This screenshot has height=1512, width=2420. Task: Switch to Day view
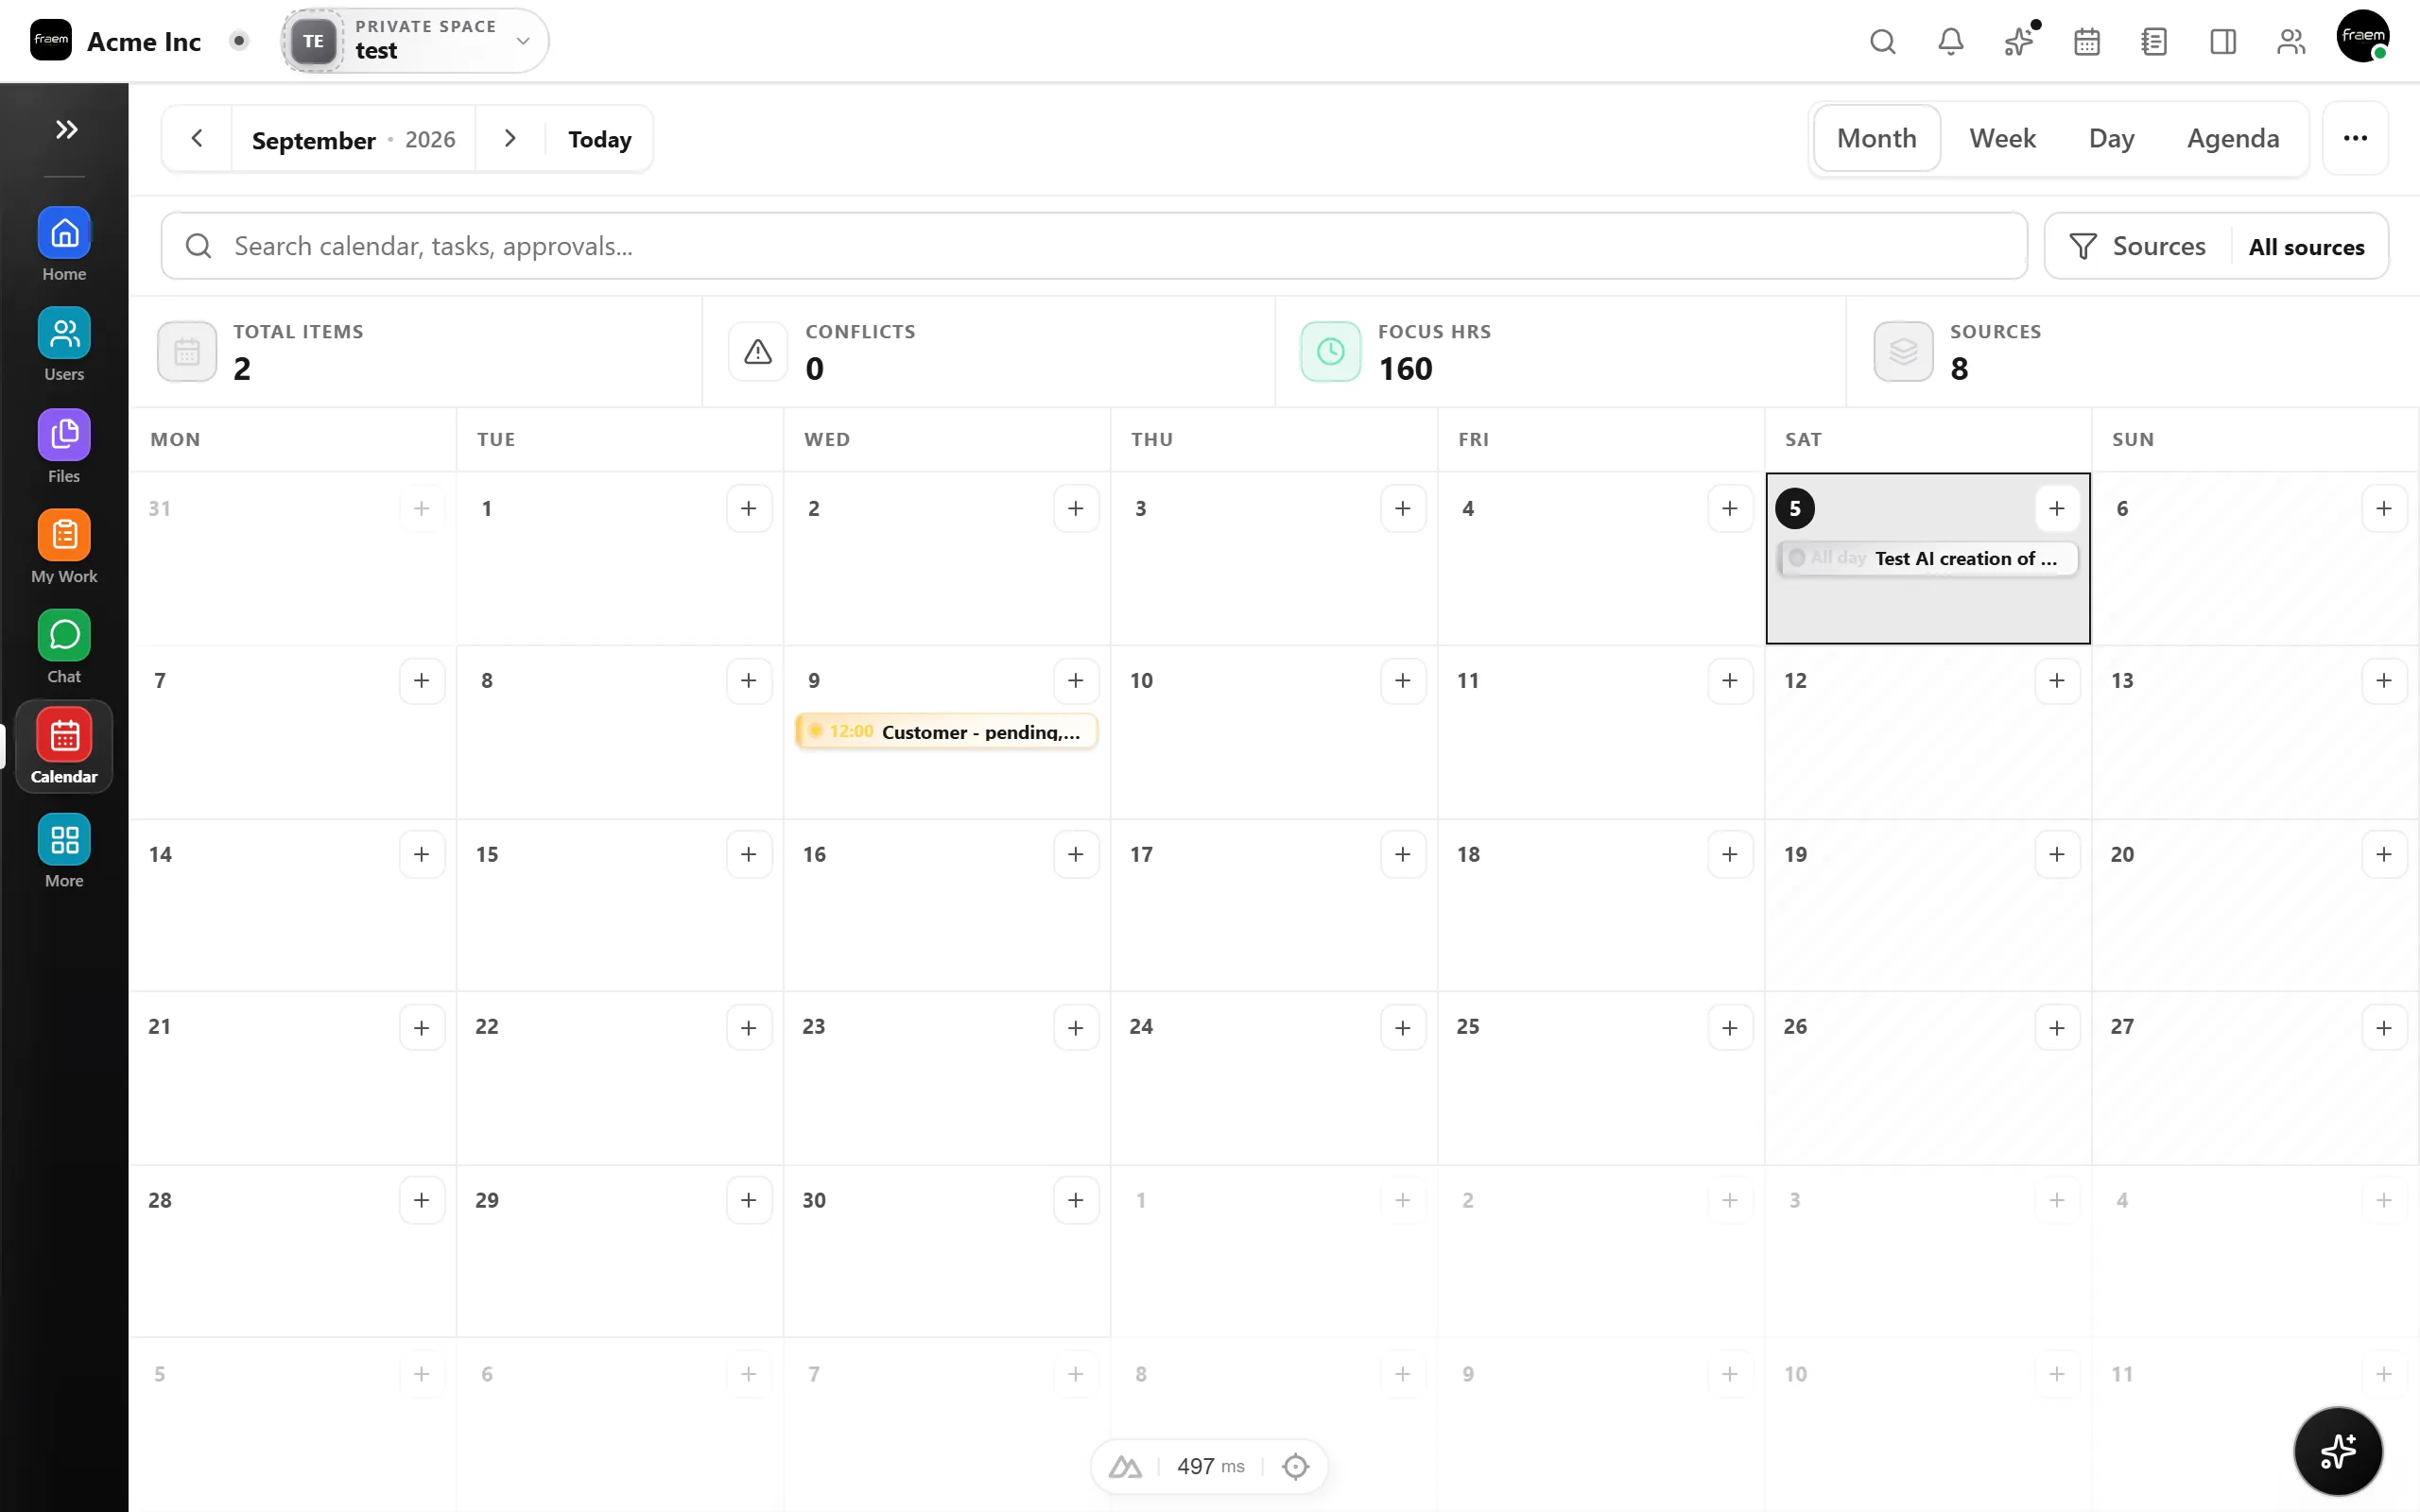2111,138
